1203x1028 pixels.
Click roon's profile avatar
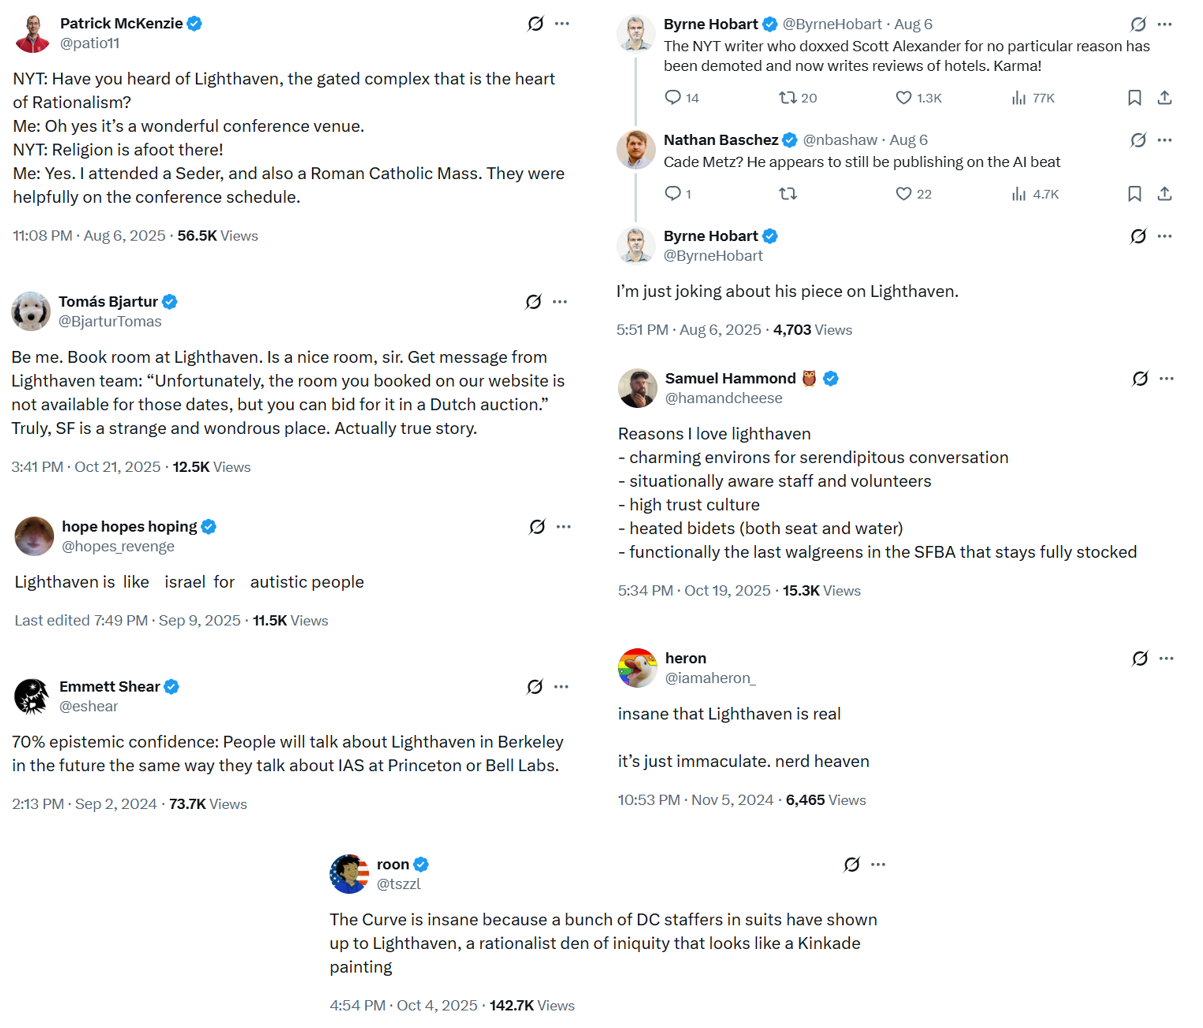click(349, 874)
